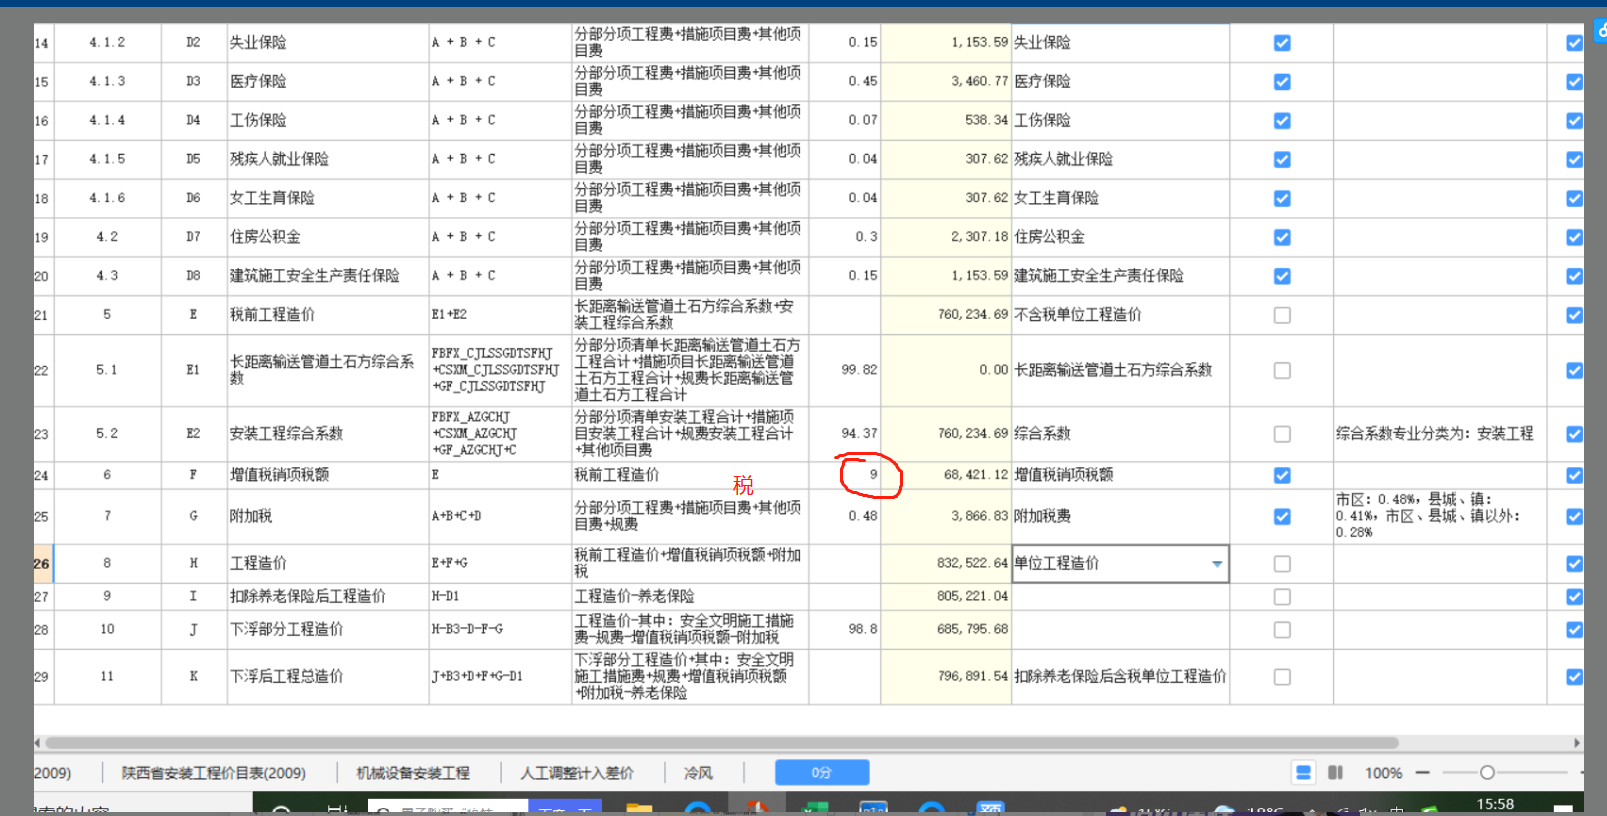Screen dimensions: 1607x816
Task: Click the rate cell 0.45
Action: point(845,81)
